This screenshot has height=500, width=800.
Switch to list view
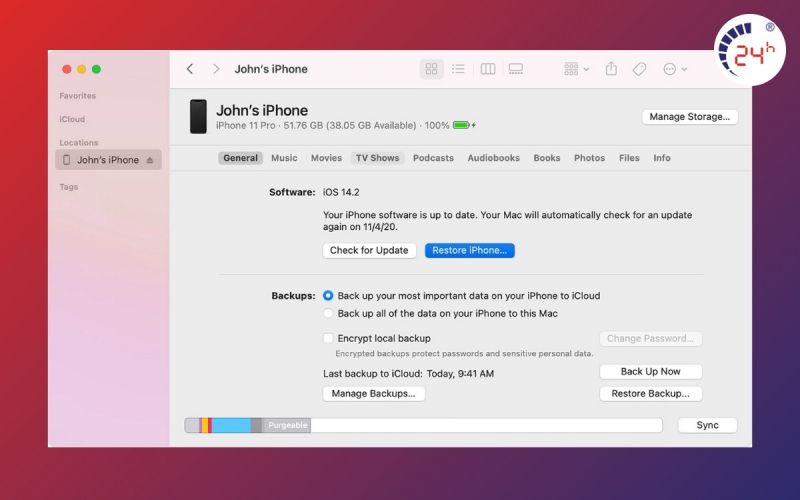point(458,69)
